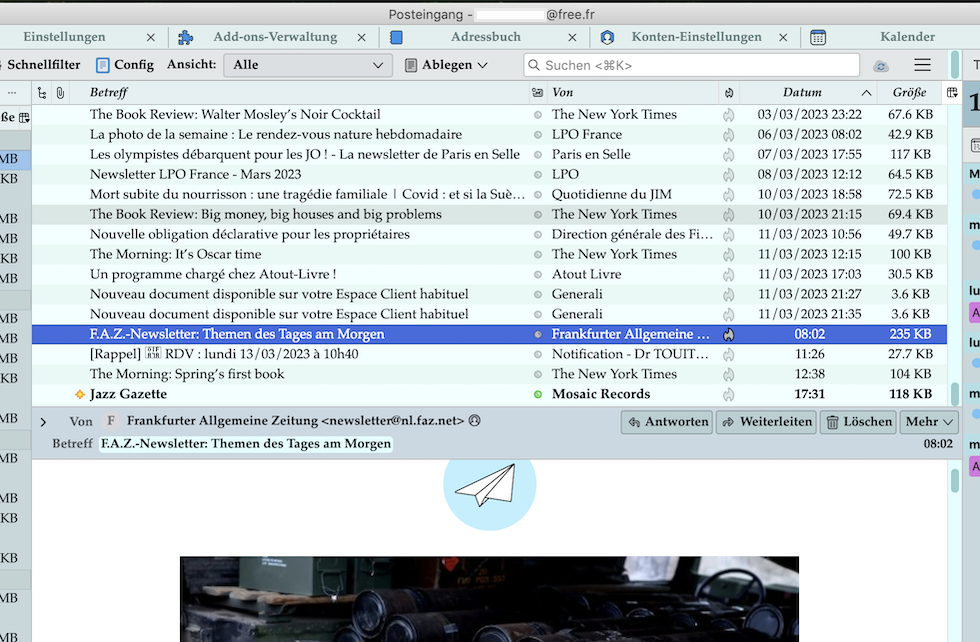Select Les olympistes débarquent pour les JO message

click(489, 154)
